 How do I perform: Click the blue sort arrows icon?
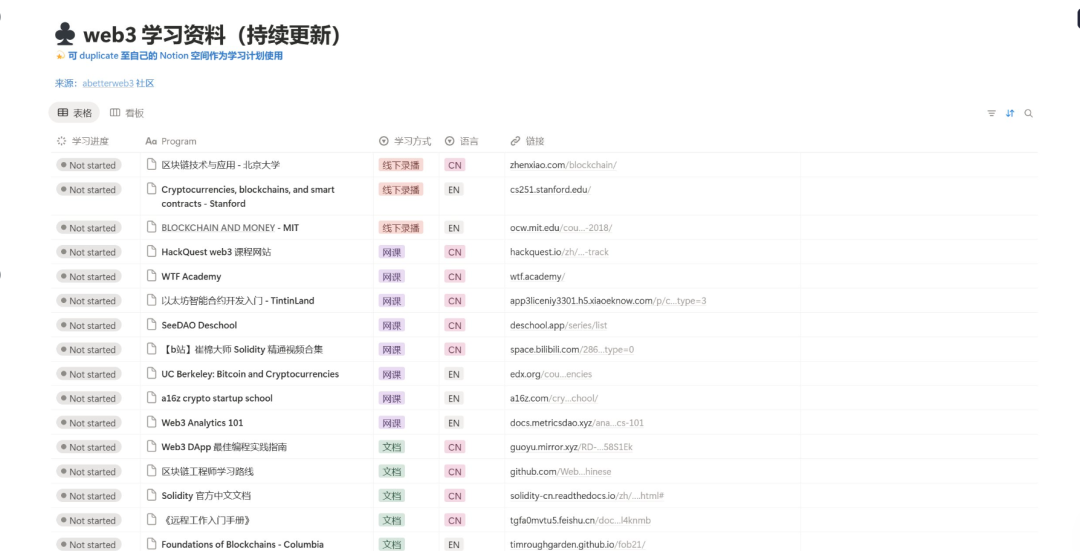[1010, 114]
